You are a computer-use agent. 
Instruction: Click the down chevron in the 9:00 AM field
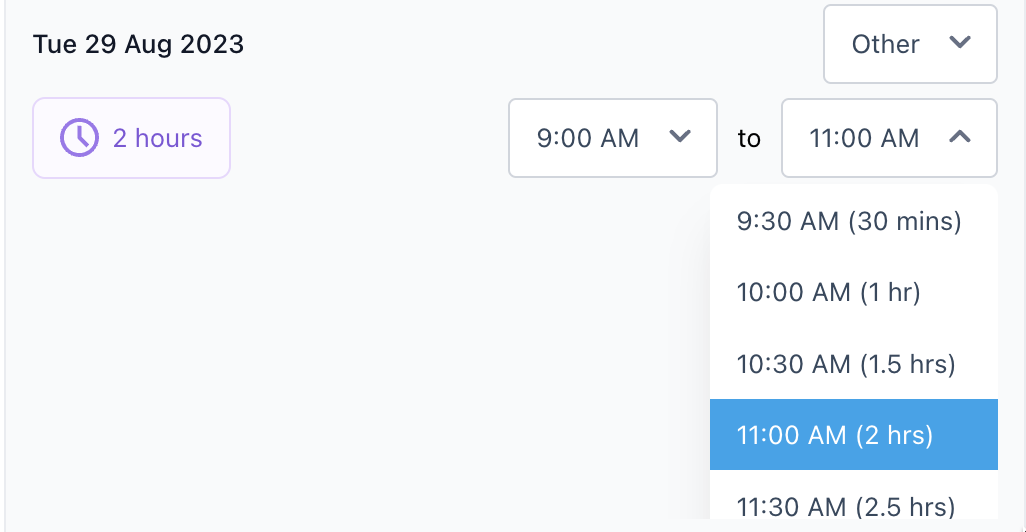point(680,136)
